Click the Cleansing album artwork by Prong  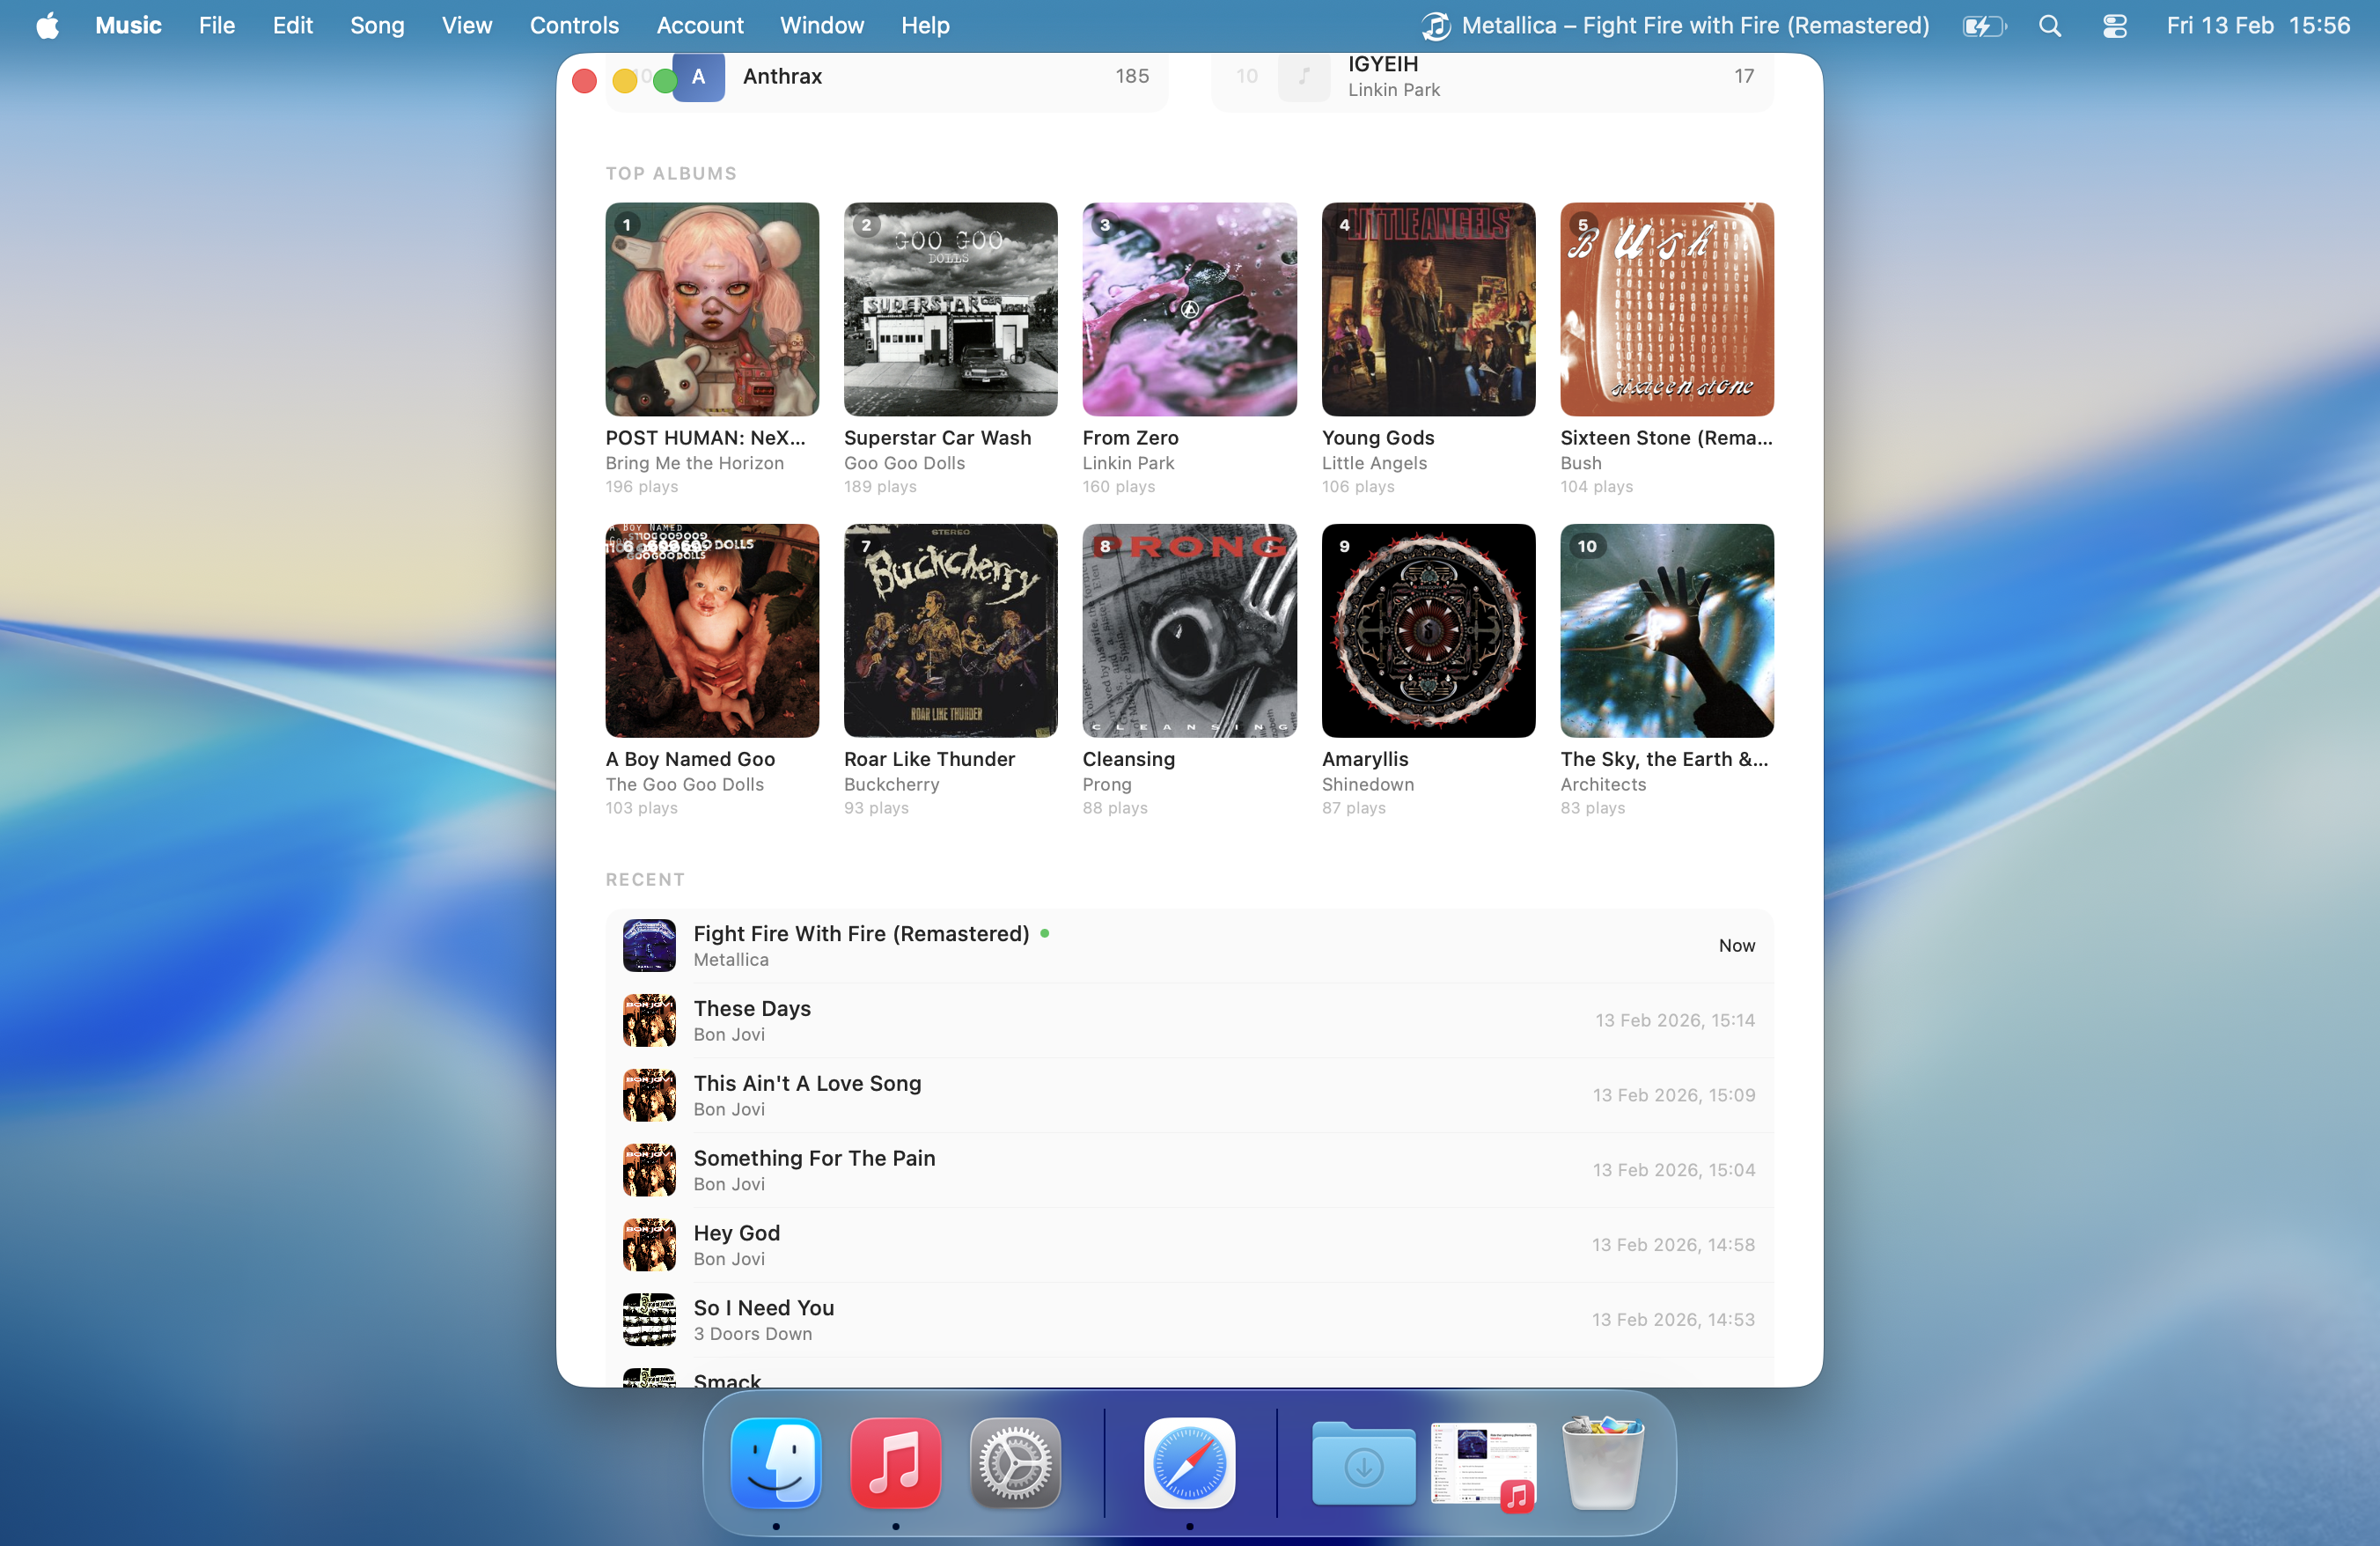point(1189,630)
